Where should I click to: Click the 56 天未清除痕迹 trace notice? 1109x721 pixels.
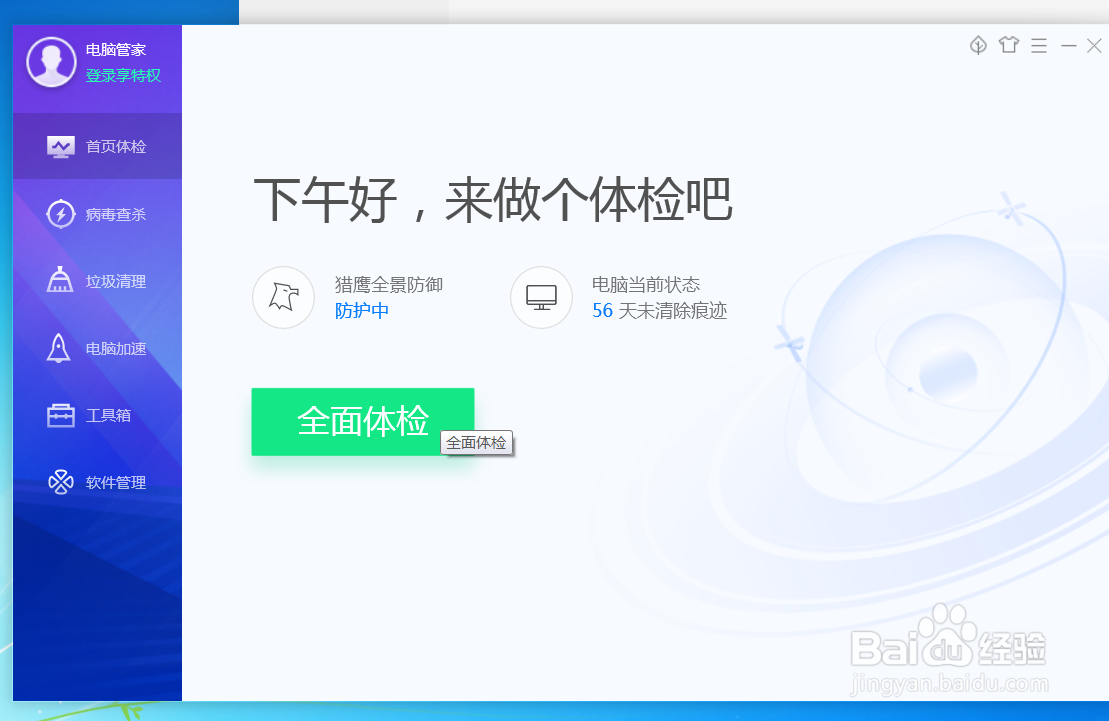[x=661, y=311]
